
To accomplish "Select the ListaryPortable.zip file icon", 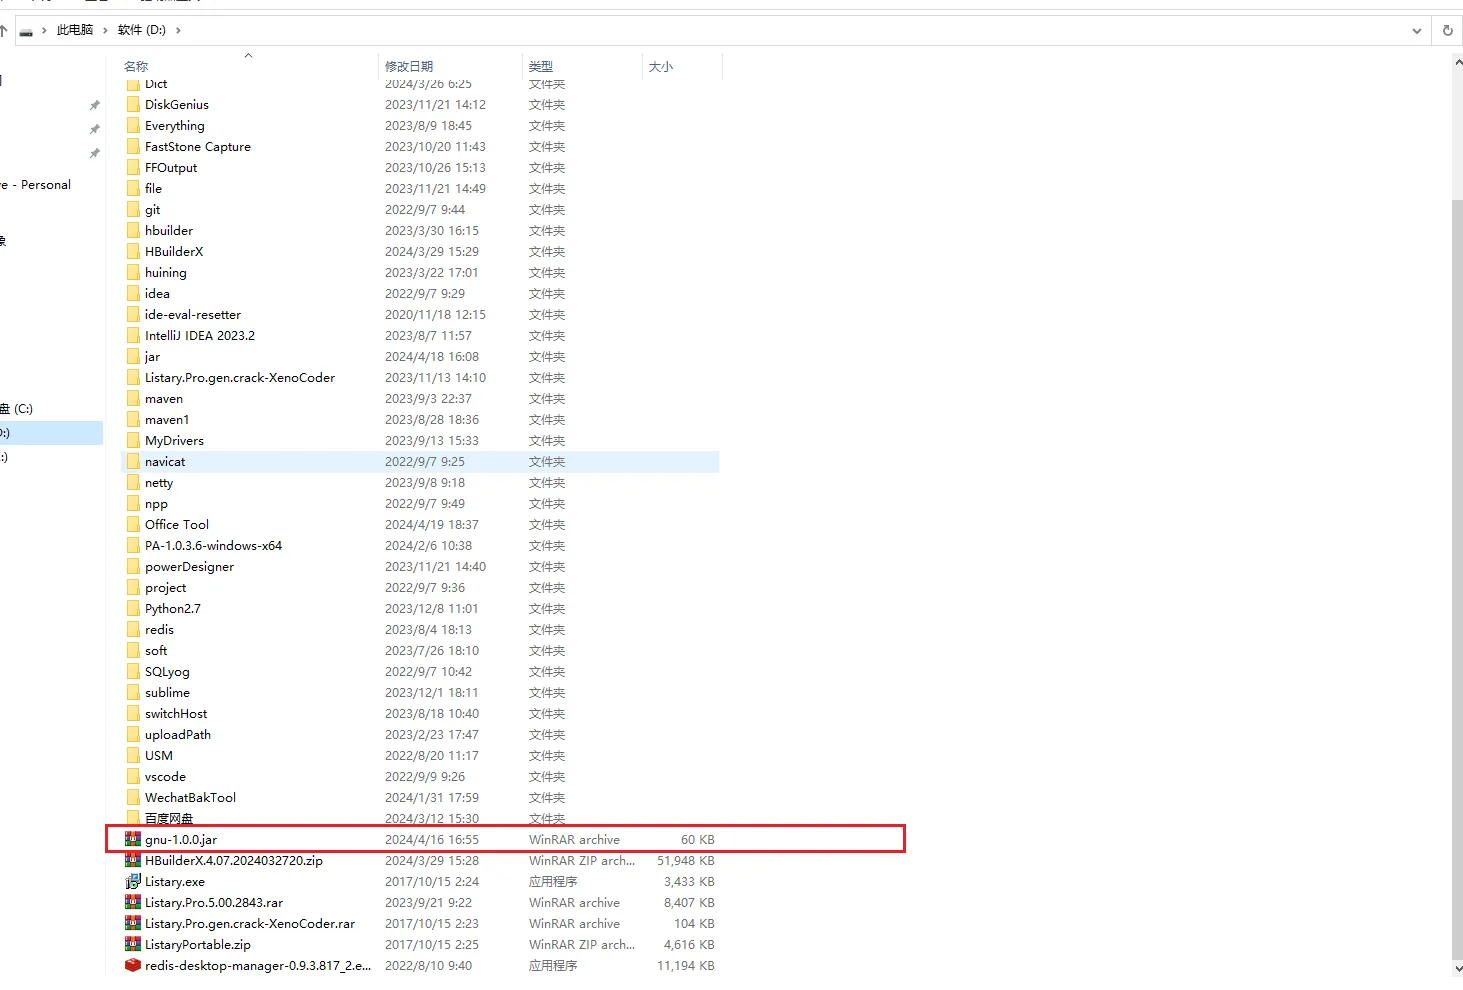I will coord(133,944).
